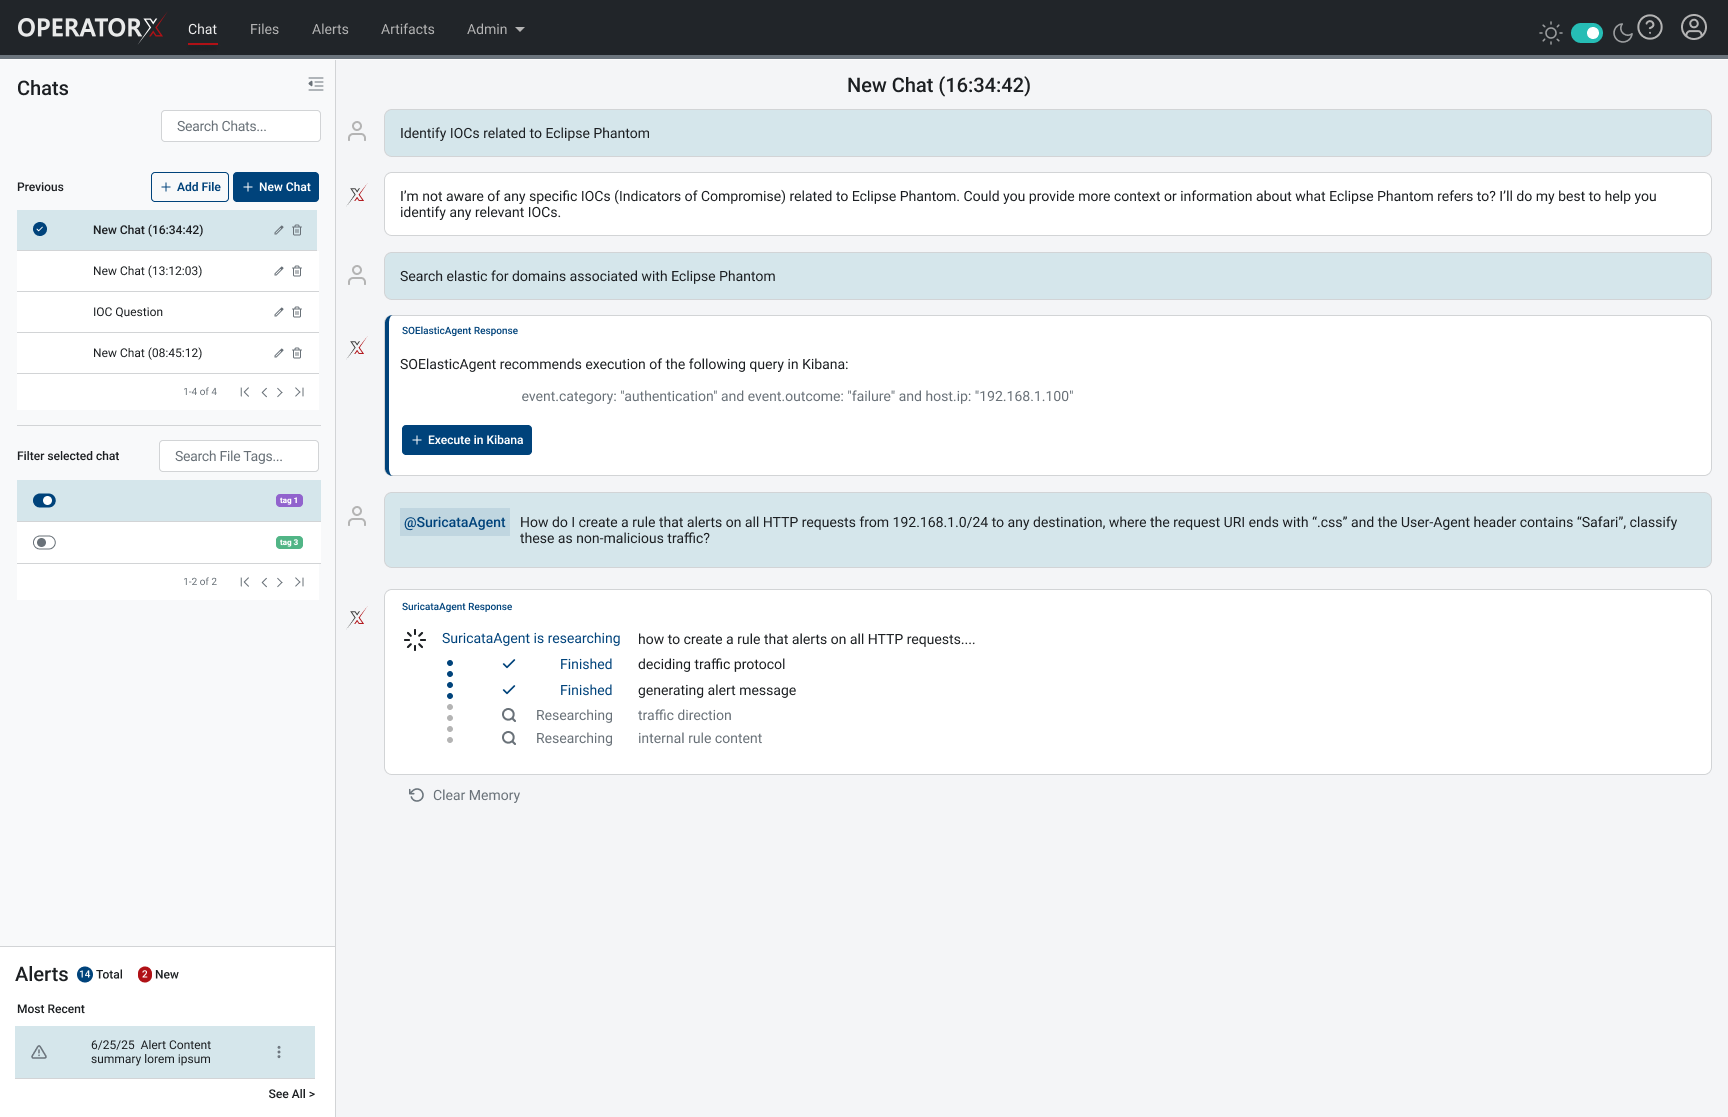Delete New Chat (08:45:12) with trash icon
1728x1117 pixels.
pos(297,353)
